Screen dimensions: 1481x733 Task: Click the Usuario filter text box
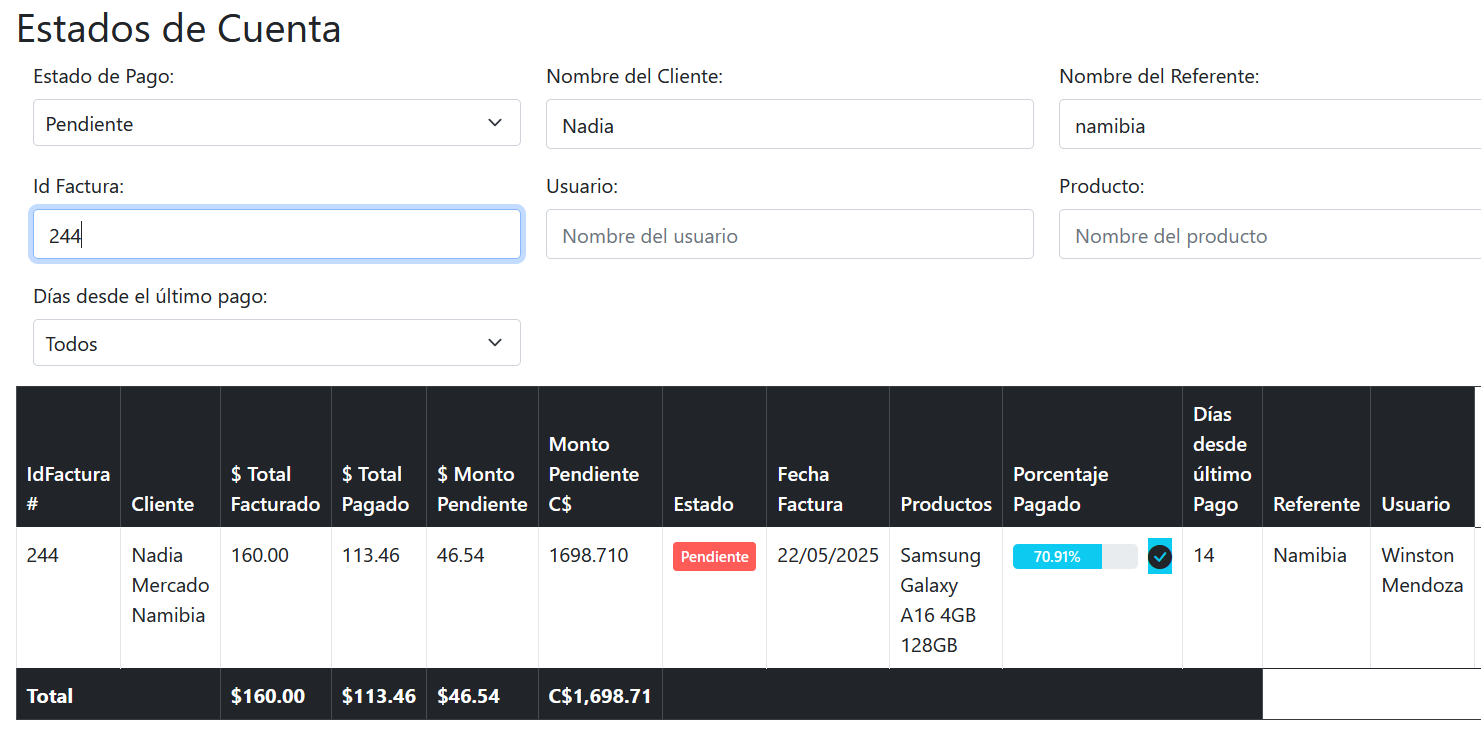(789, 235)
